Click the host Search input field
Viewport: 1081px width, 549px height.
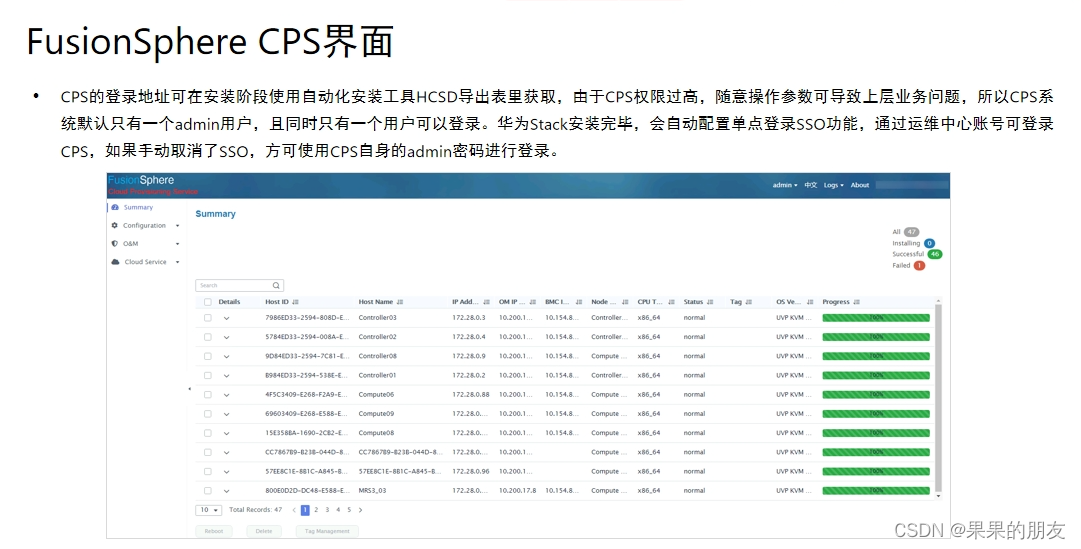click(x=239, y=286)
